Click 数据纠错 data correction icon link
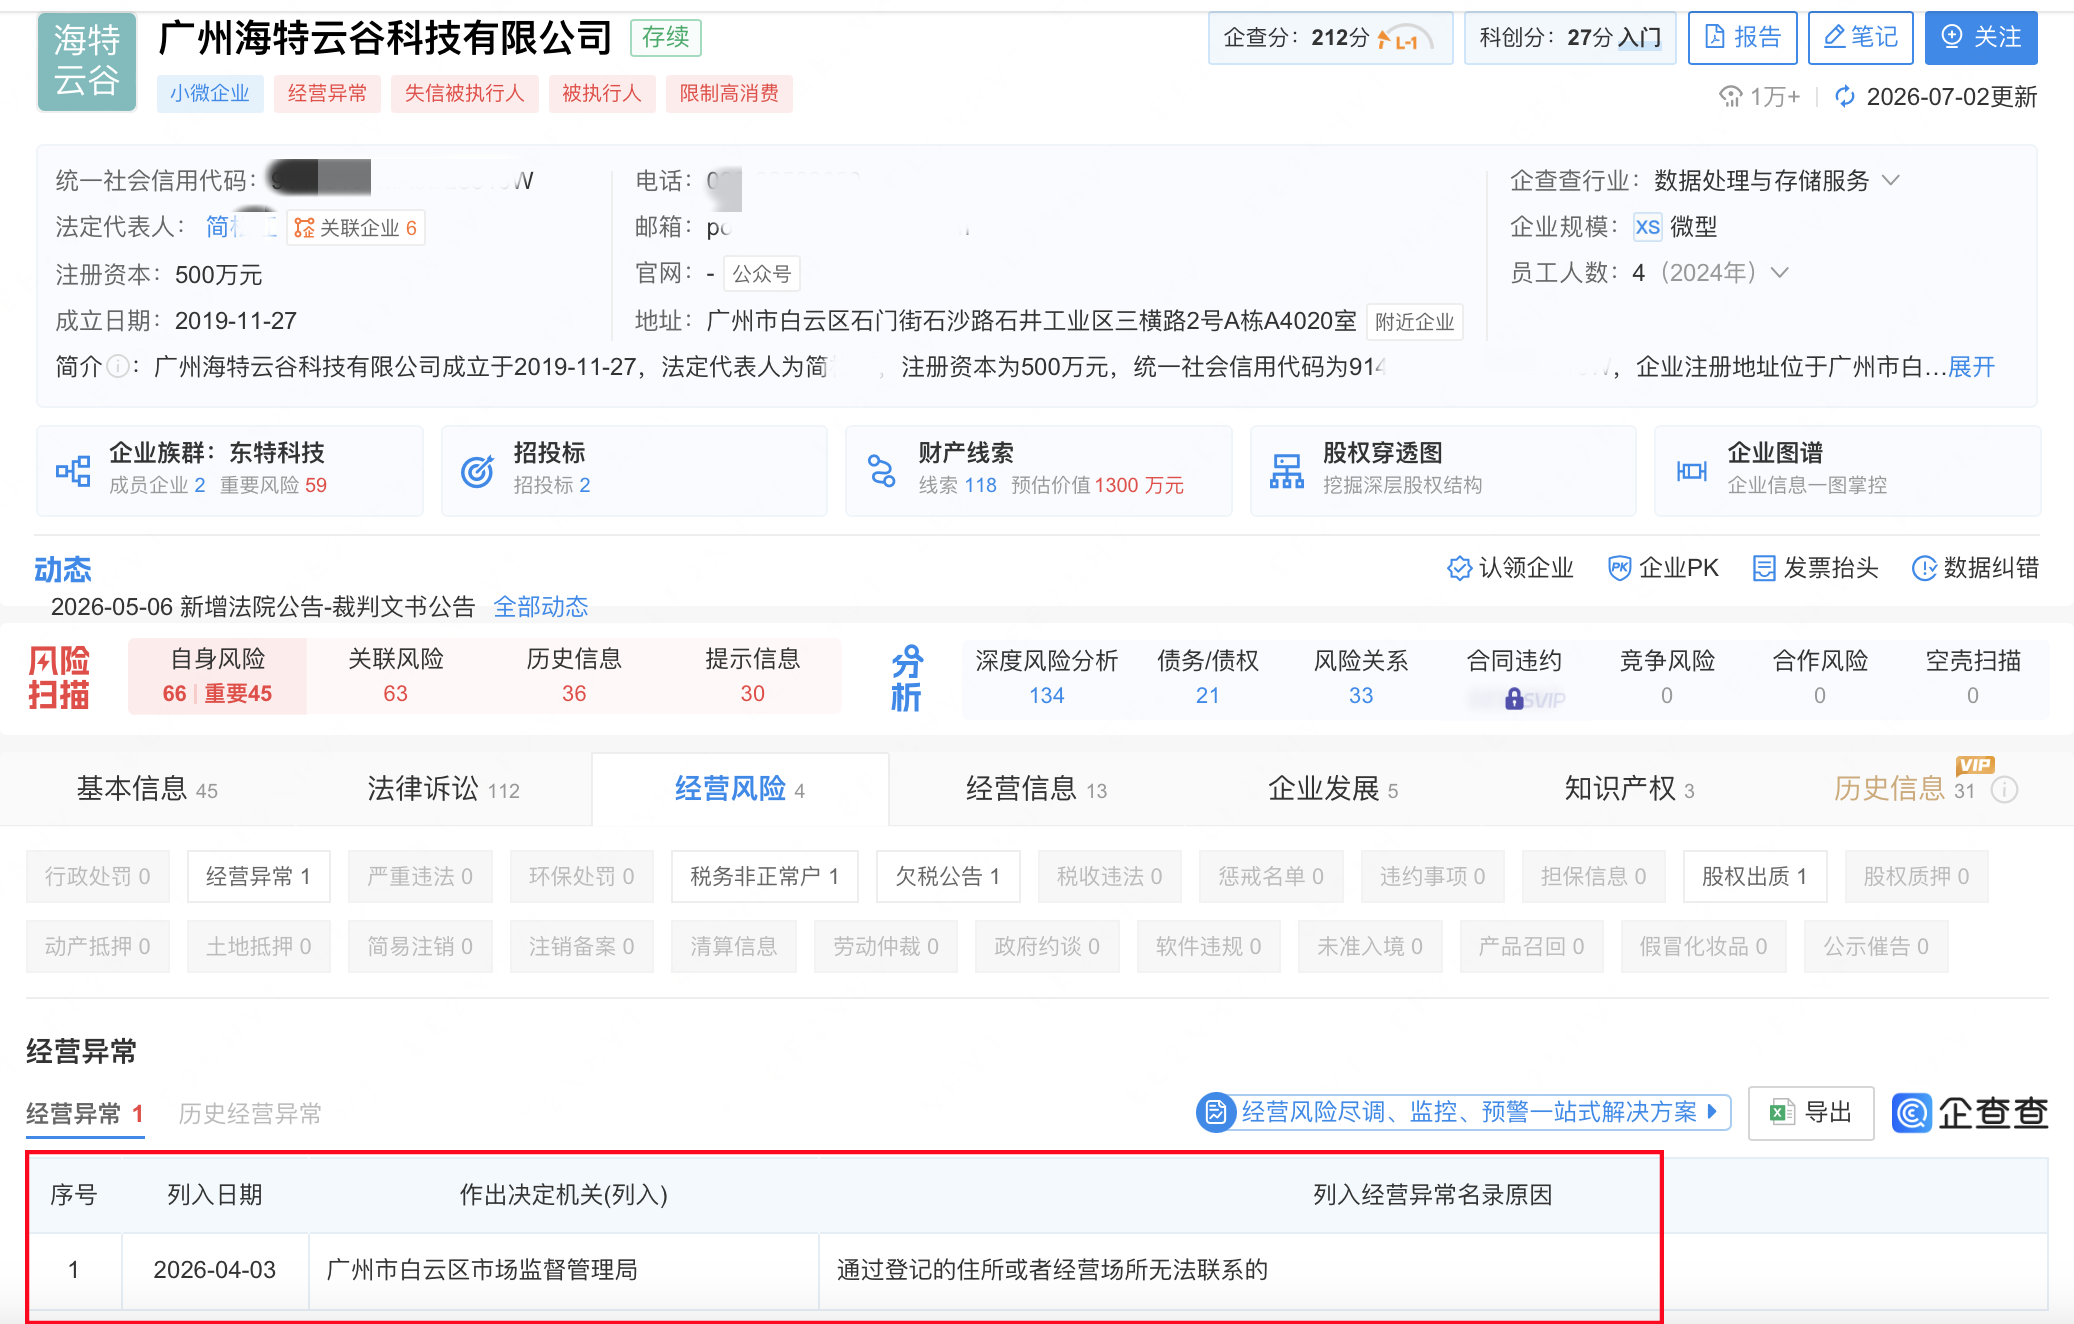 pyautogui.click(x=1975, y=568)
